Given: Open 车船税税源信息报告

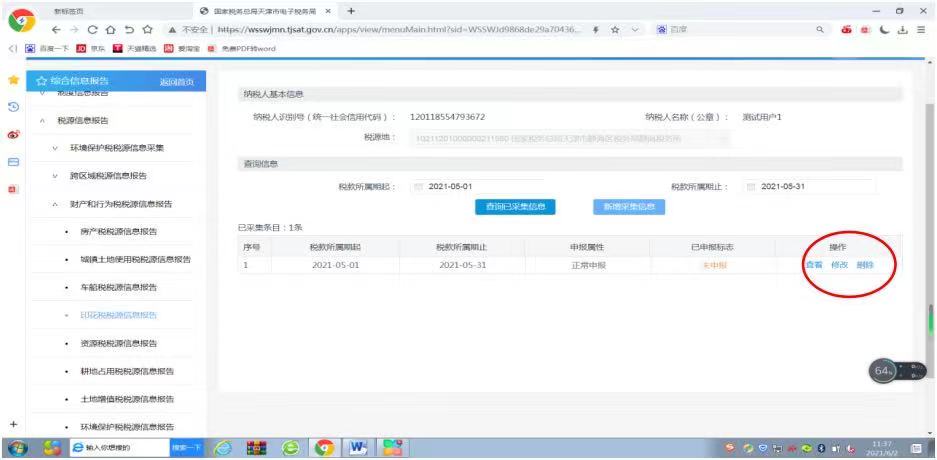Looking at the screenshot, I should tap(118, 287).
